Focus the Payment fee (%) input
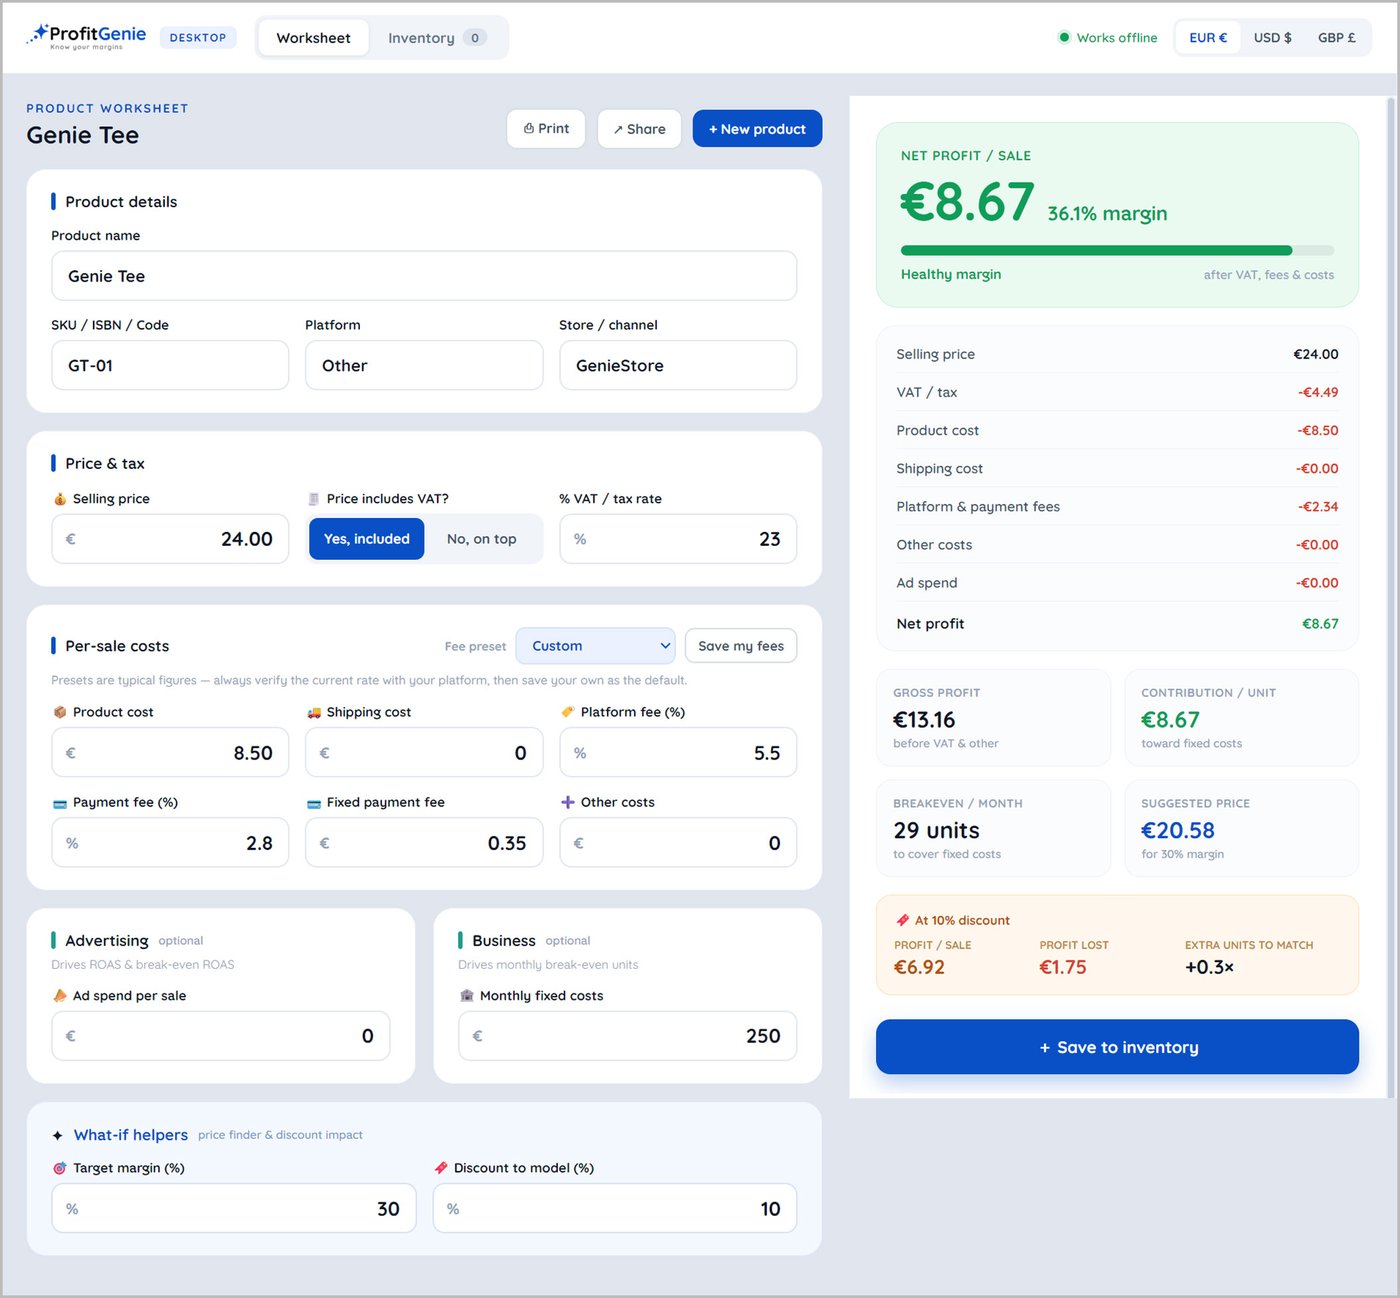 tap(170, 843)
